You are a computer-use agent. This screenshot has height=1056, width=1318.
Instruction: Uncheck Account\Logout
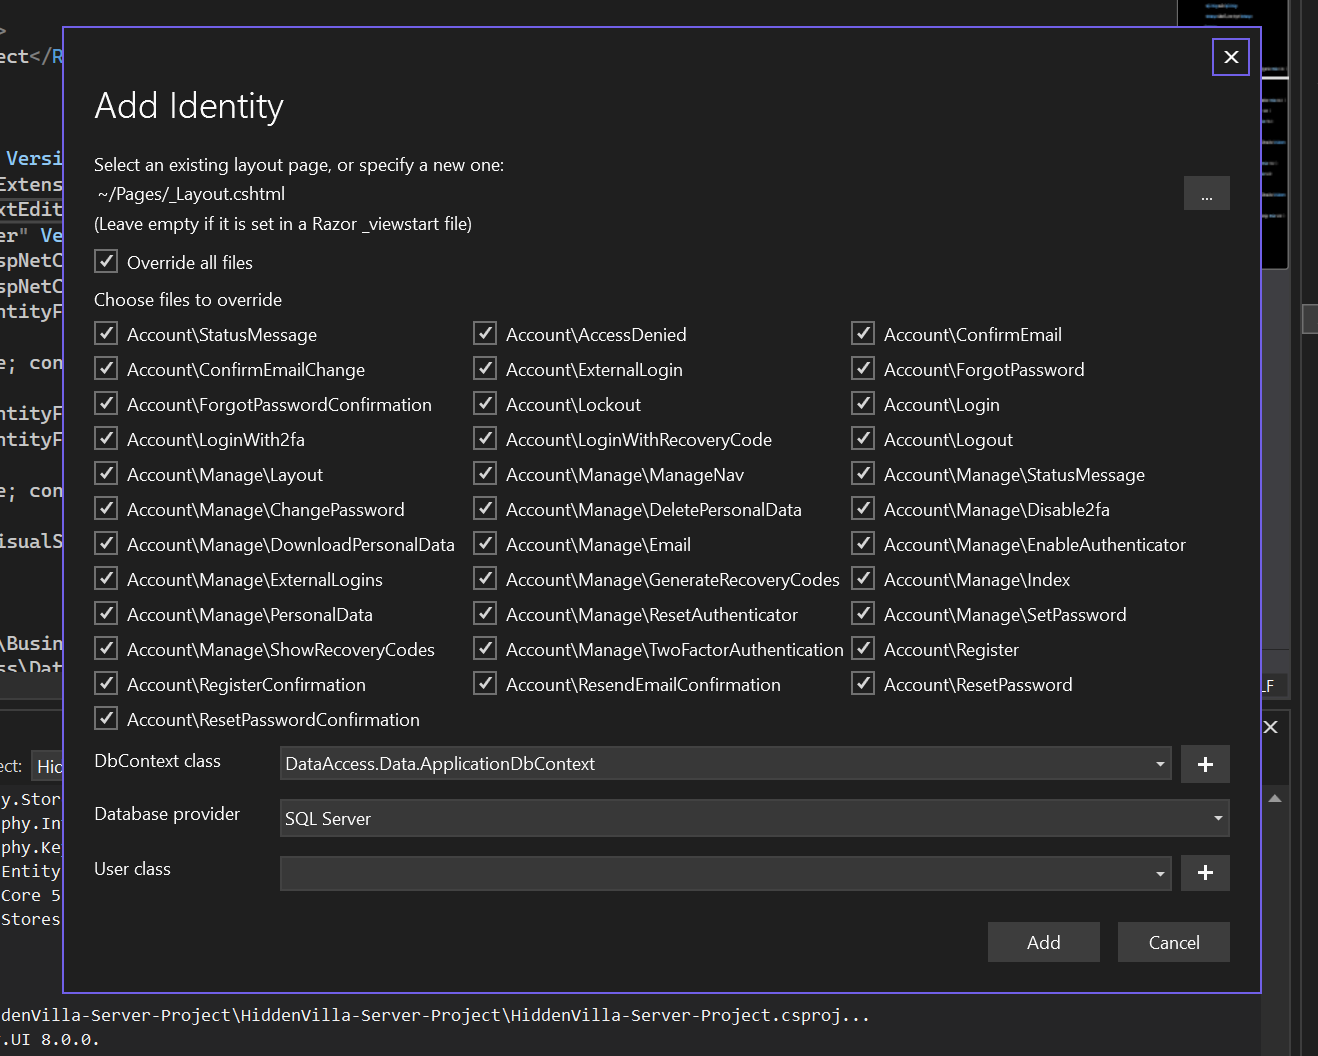[863, 439]
